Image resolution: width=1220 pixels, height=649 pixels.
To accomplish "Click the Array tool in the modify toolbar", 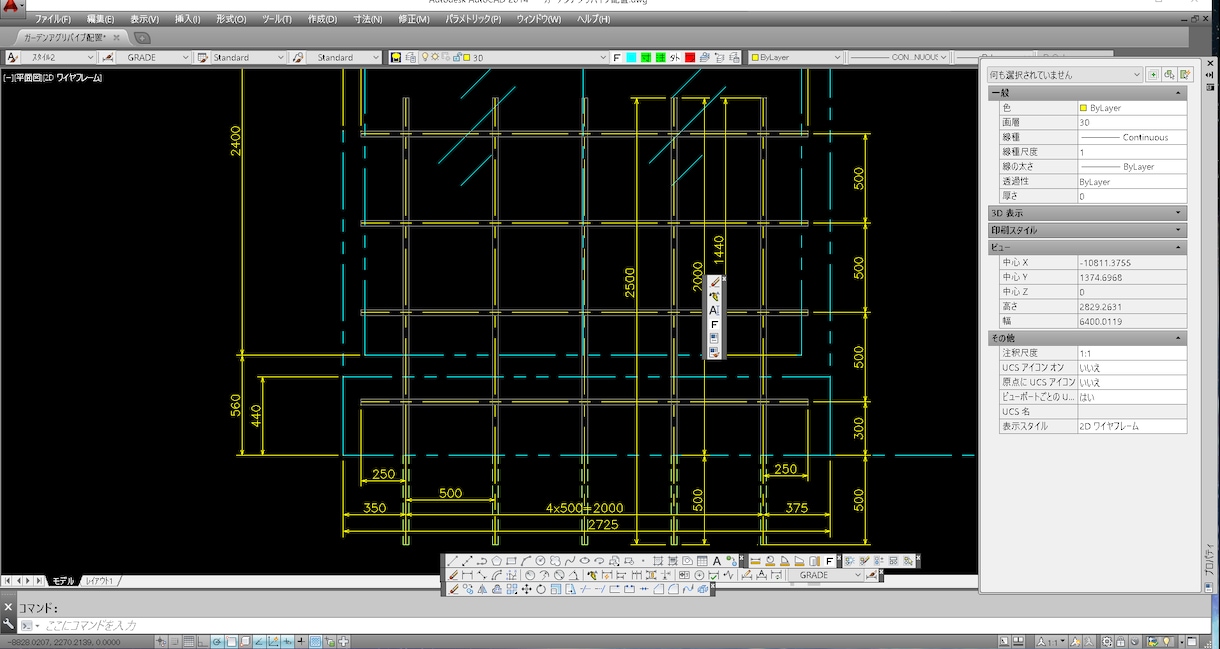I will click(511, 589).
